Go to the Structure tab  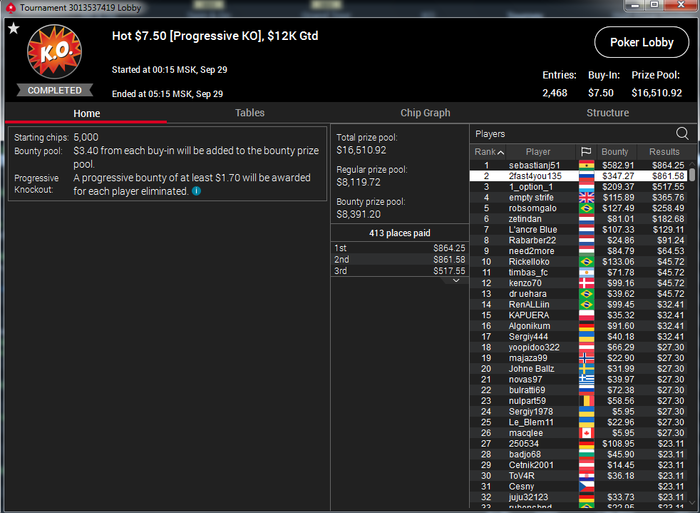click(x=608, y=113)
